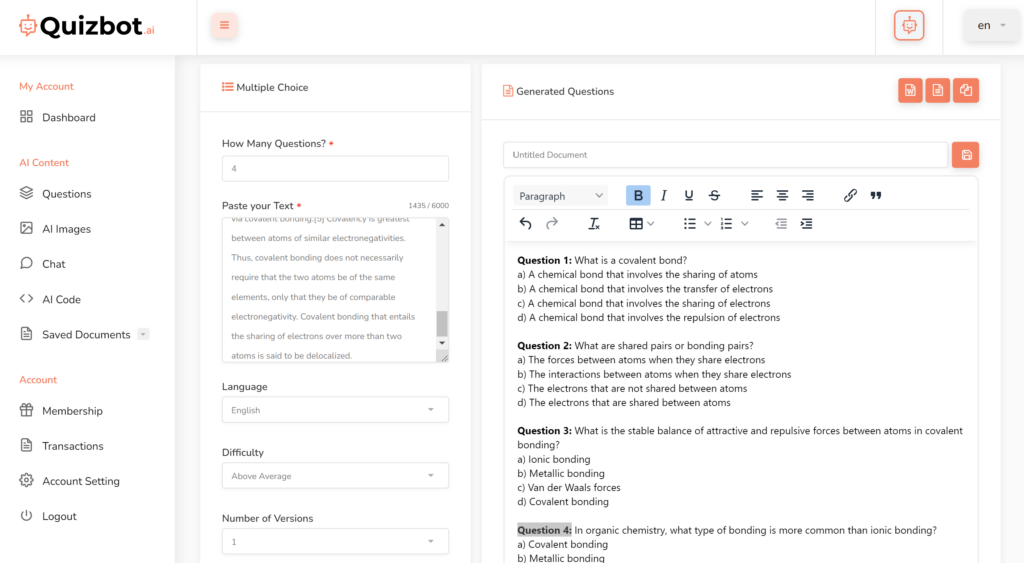Click the Logout link
1024x563 pixels.
click(x=59, y=516)
